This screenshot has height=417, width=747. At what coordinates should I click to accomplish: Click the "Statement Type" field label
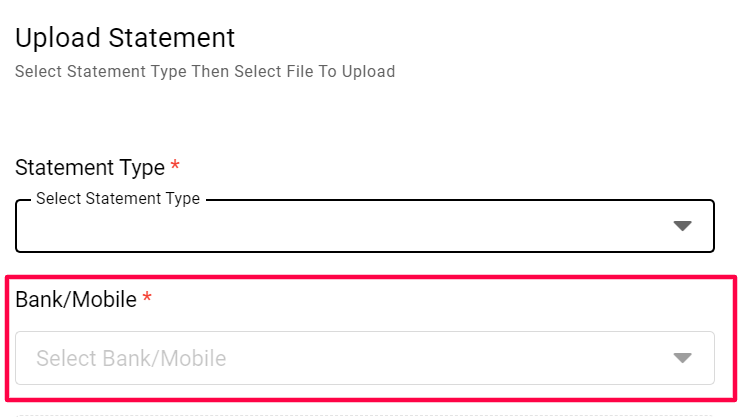click(x=89, y=167)
